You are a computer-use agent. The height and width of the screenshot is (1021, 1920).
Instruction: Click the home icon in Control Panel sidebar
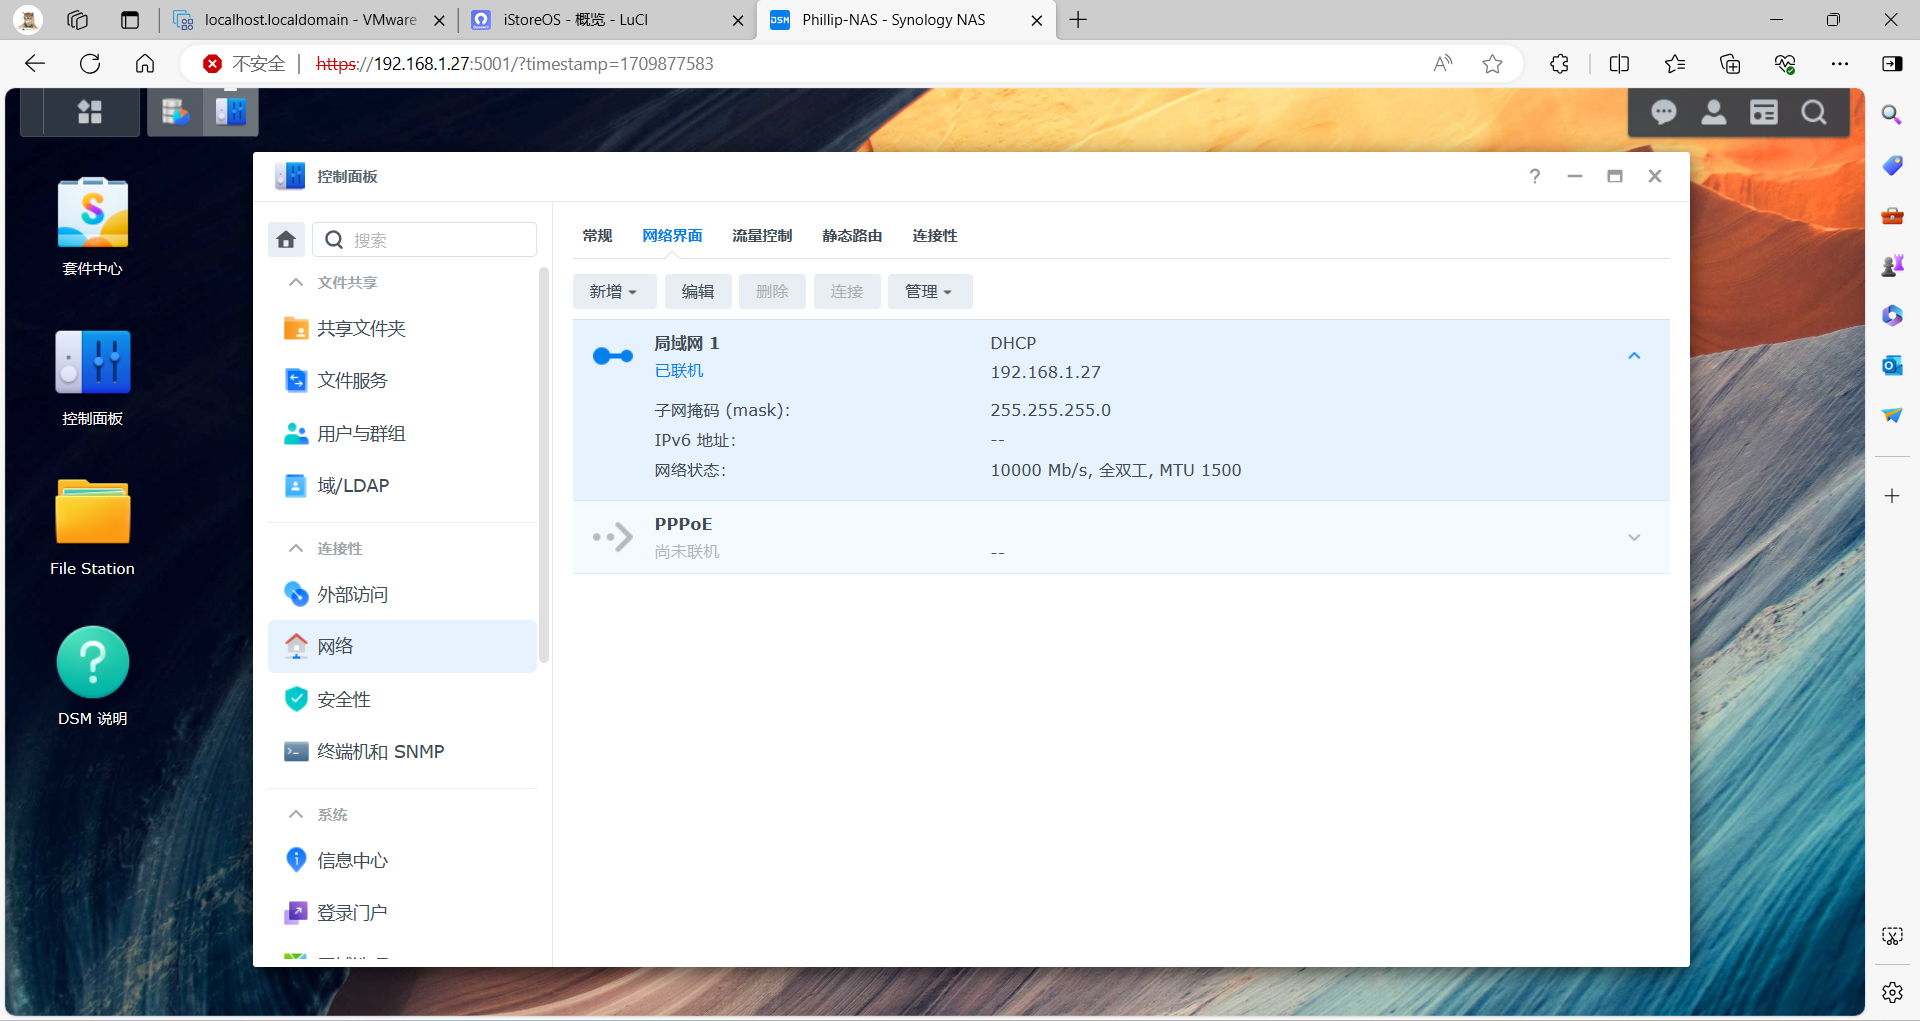[x=286, y=239]
